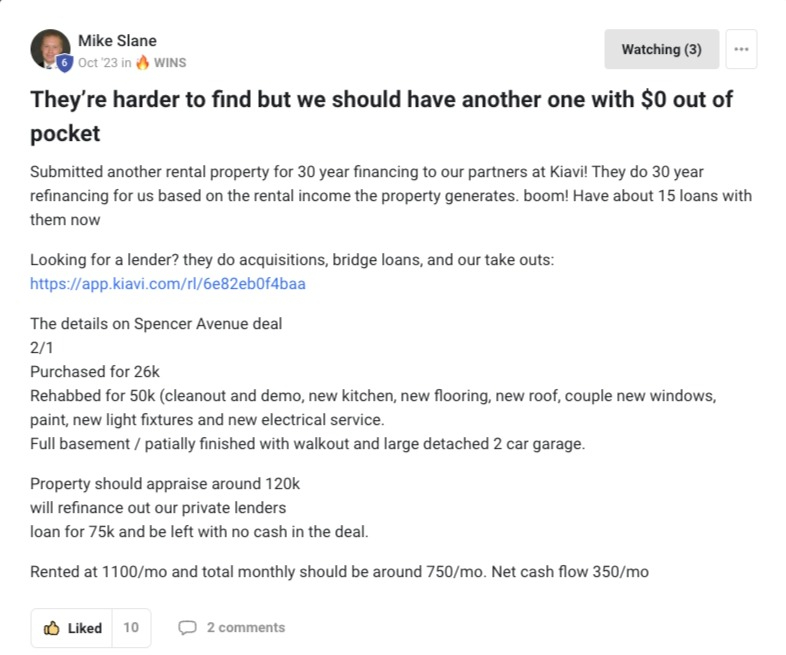Open the app.kiavi.com referral link
The image size is (786, 655).
click(x=168, y=284)
